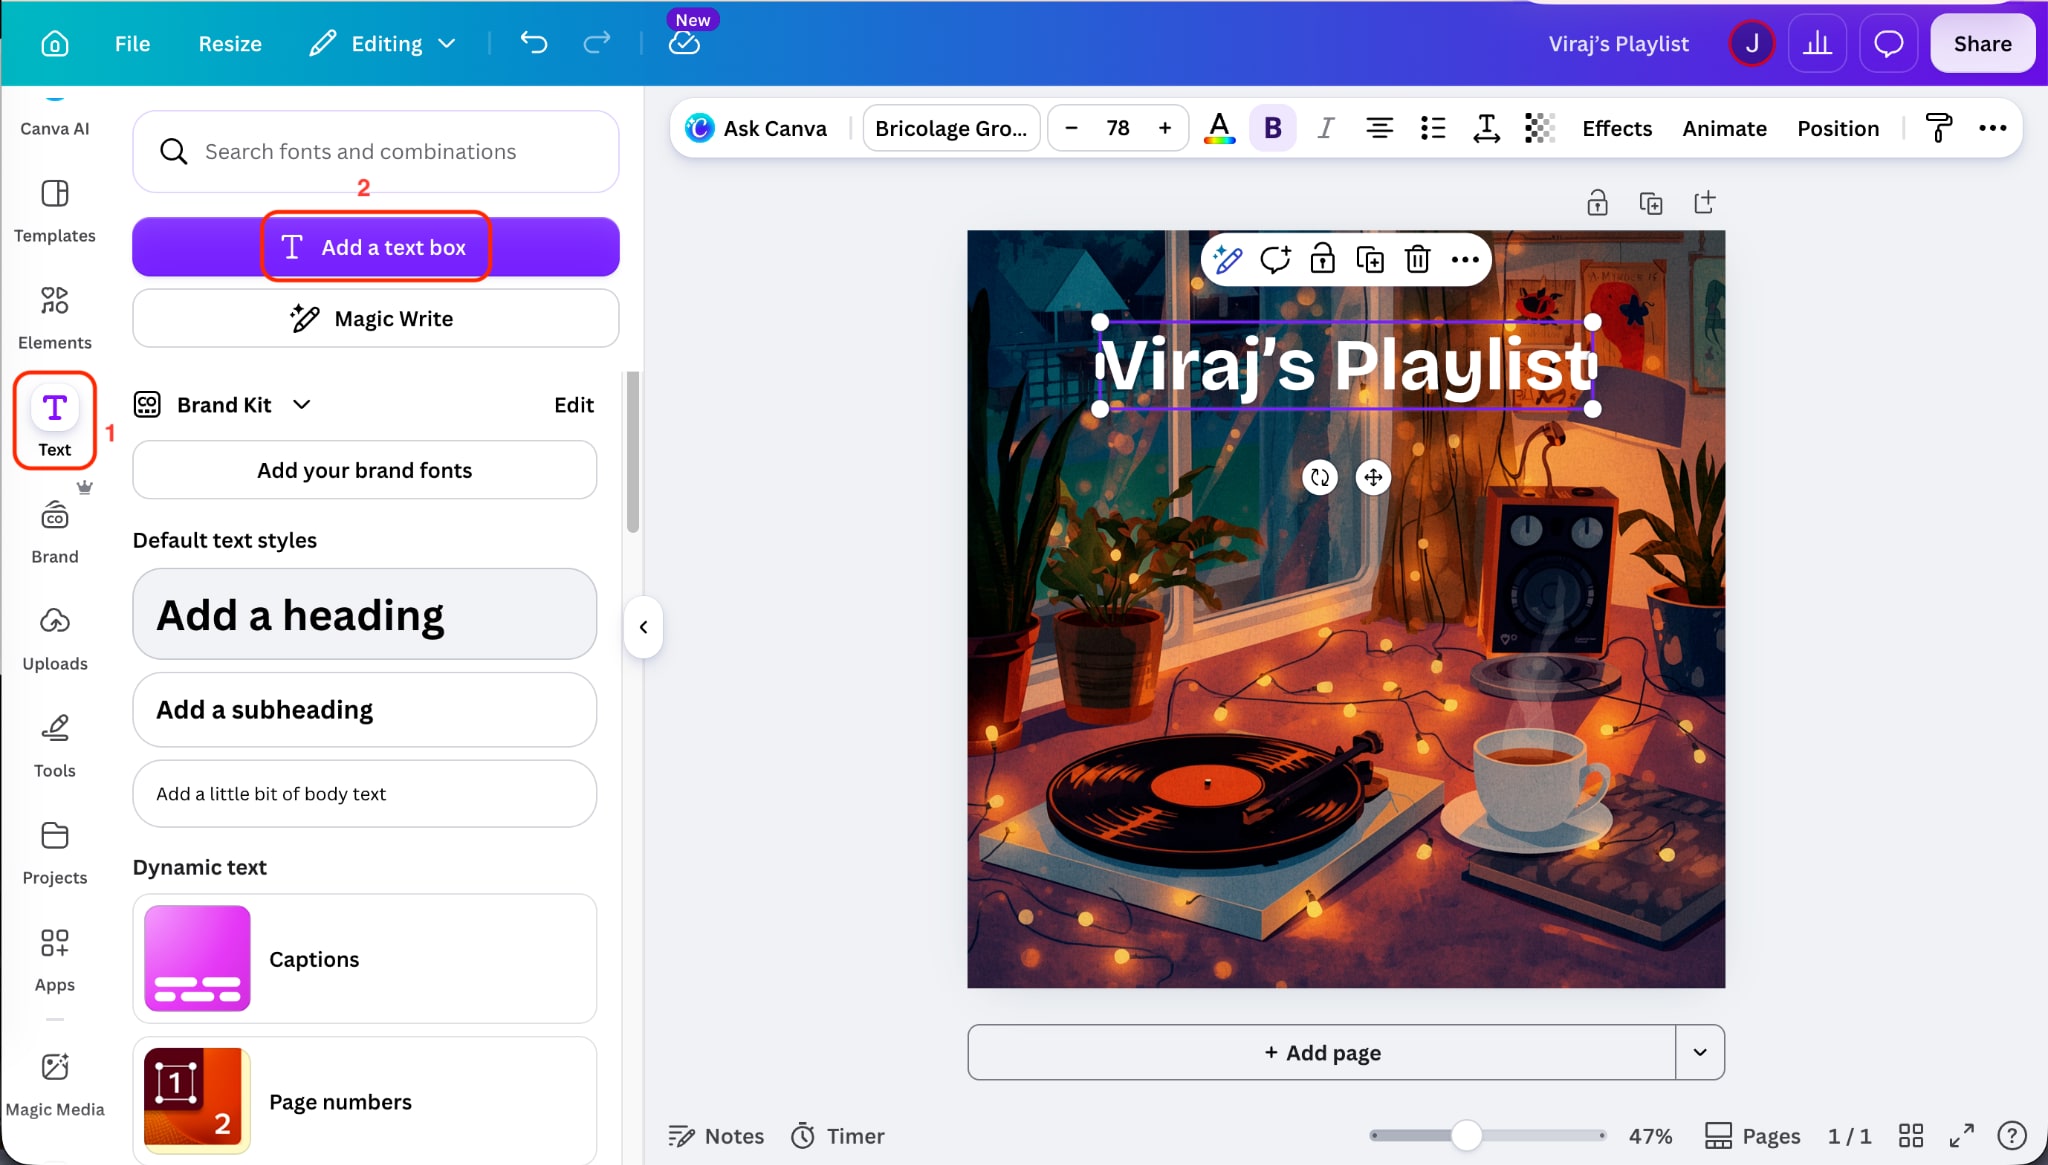The image size is (2048, 1165).
Task: Open the Canva AI sidebar tab
Action: (x=55, y=117)
